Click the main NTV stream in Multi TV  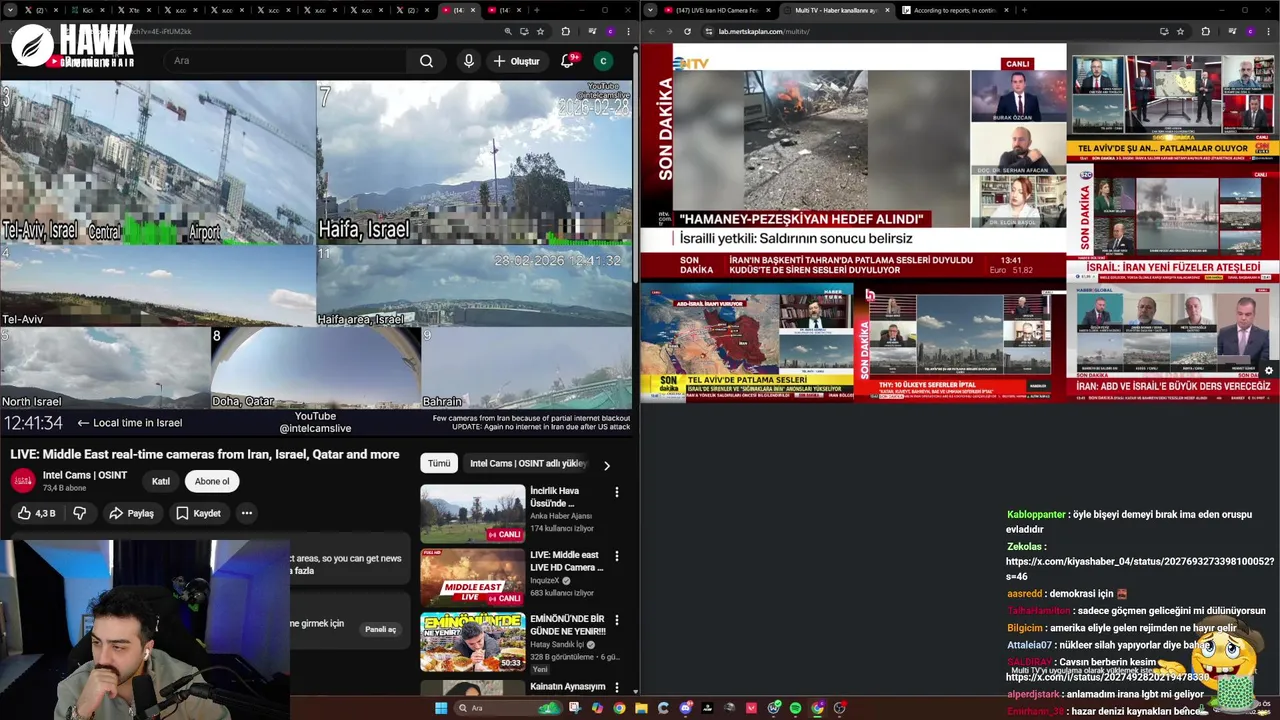tap(853, 161)
